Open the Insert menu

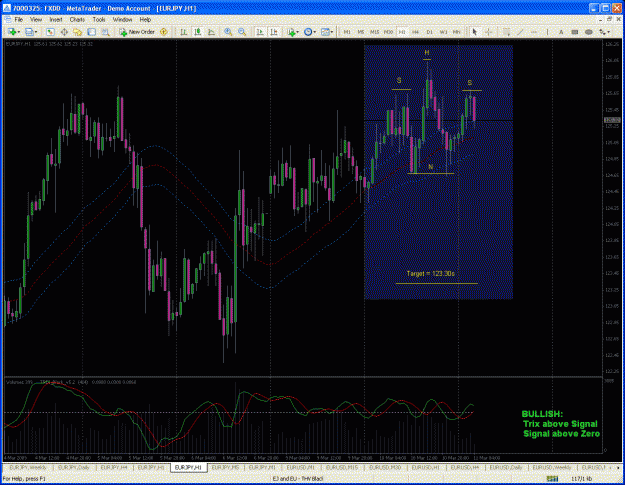(56, 20)
